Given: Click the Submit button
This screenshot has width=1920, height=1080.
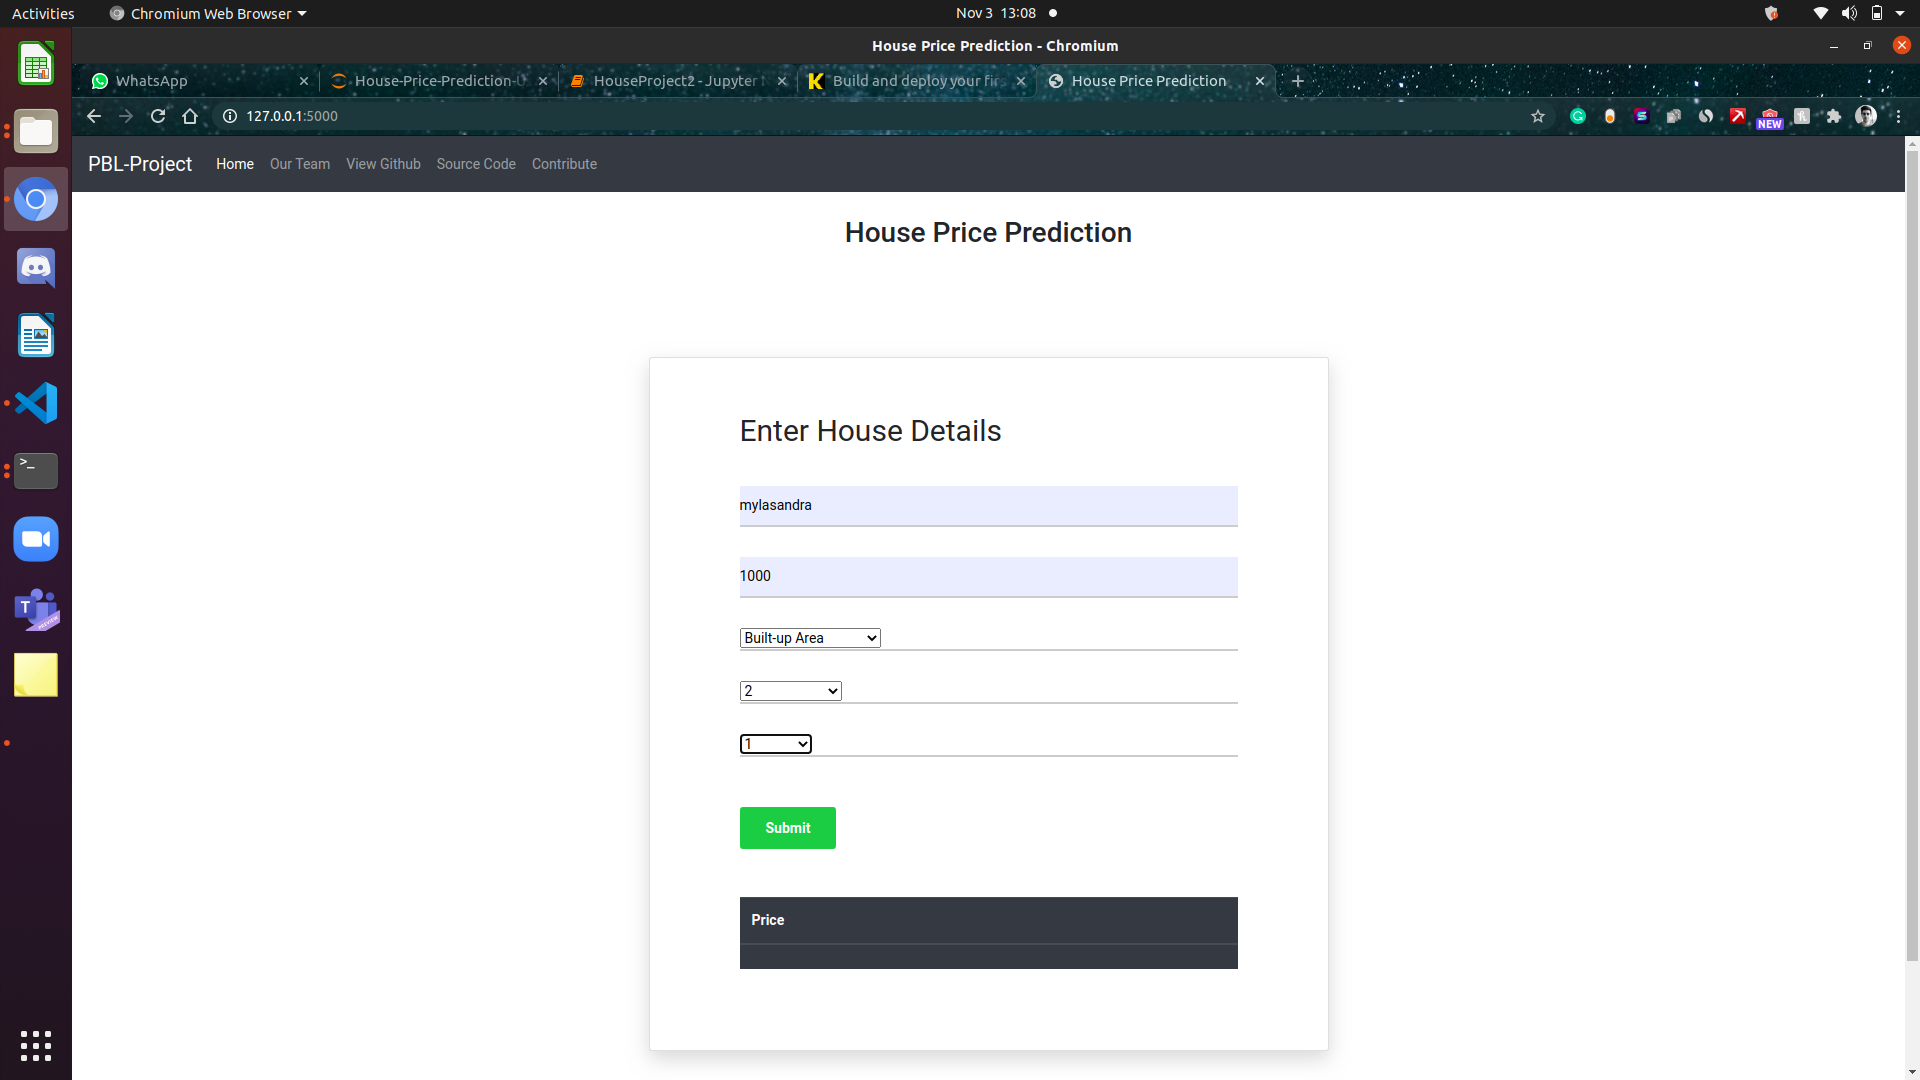Looking at the screenshot, I should 787,828.
